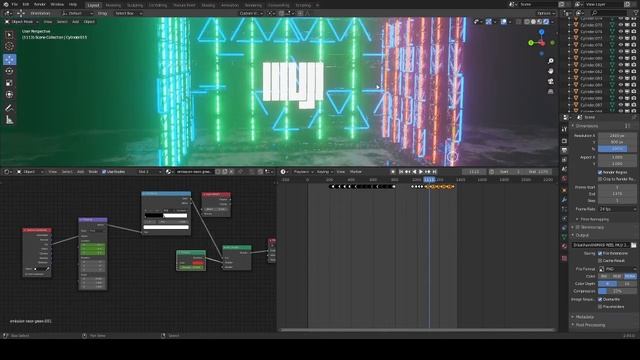Screen dimensions: 640x360
Task: Expand the Metadata panel
Action: [584, 317]
